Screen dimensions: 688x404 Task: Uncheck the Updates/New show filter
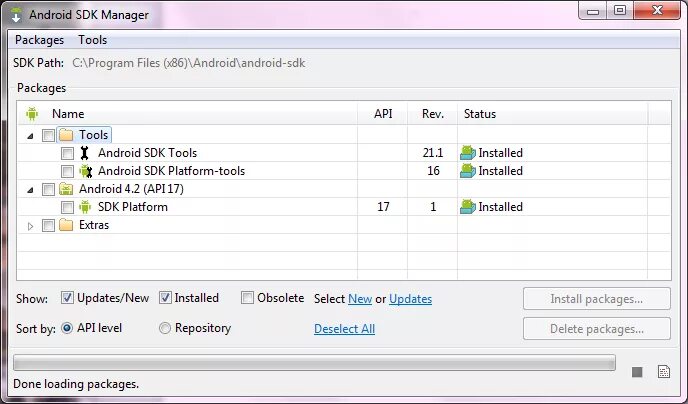[67, 298]
